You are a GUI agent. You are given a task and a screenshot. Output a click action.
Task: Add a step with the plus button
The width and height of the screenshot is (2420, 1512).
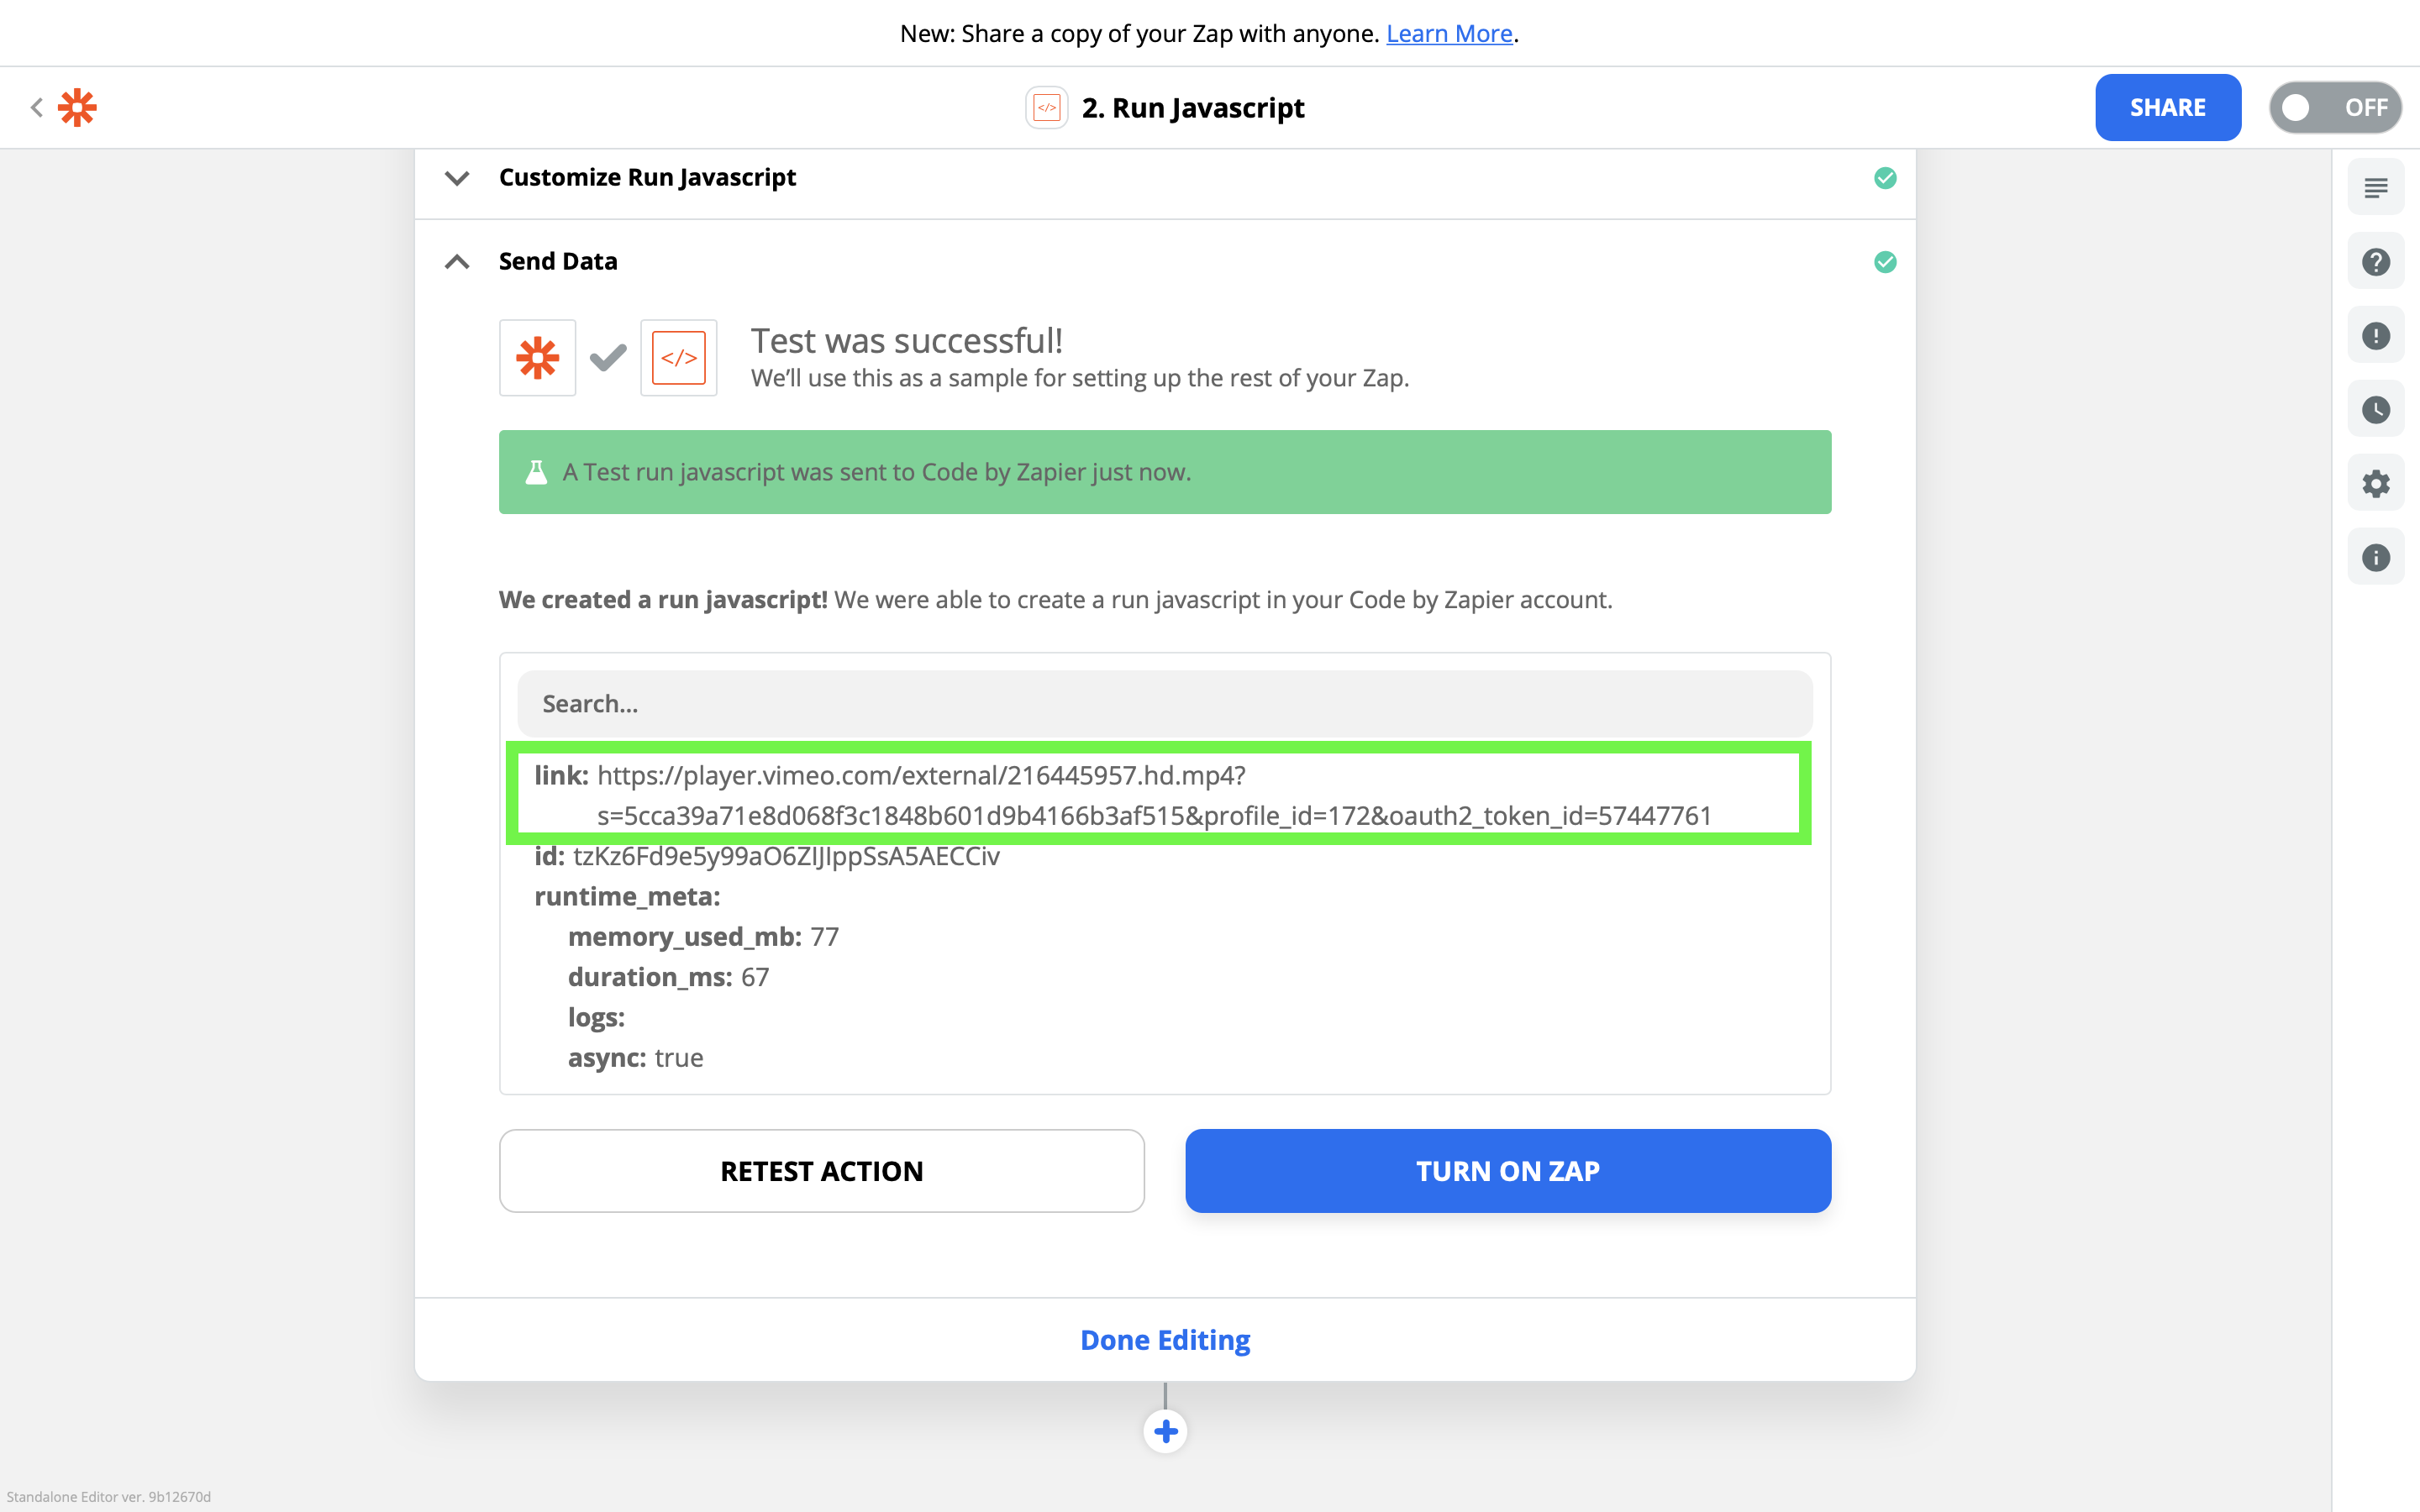pyautogui.click(x=1165, y=1432)
